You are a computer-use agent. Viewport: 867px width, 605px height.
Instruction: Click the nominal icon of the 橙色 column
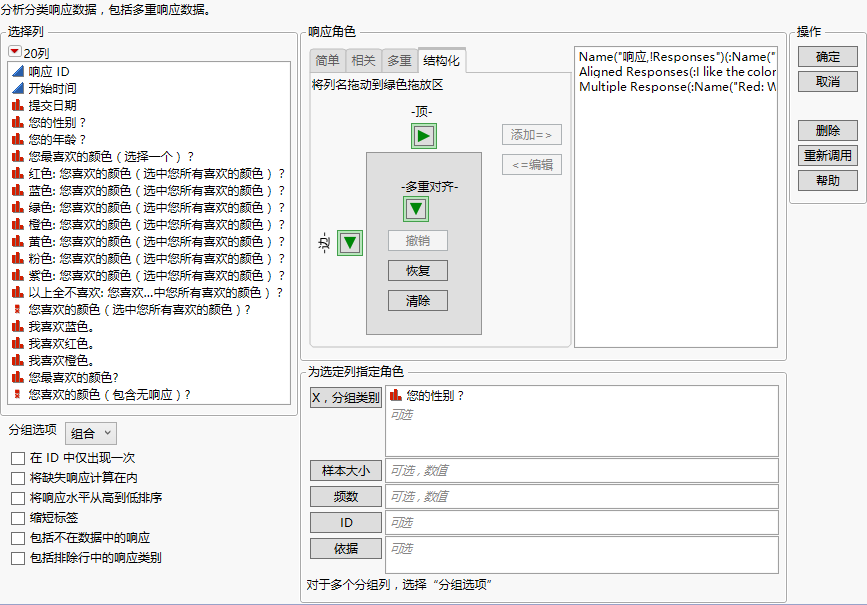(18, 225)
